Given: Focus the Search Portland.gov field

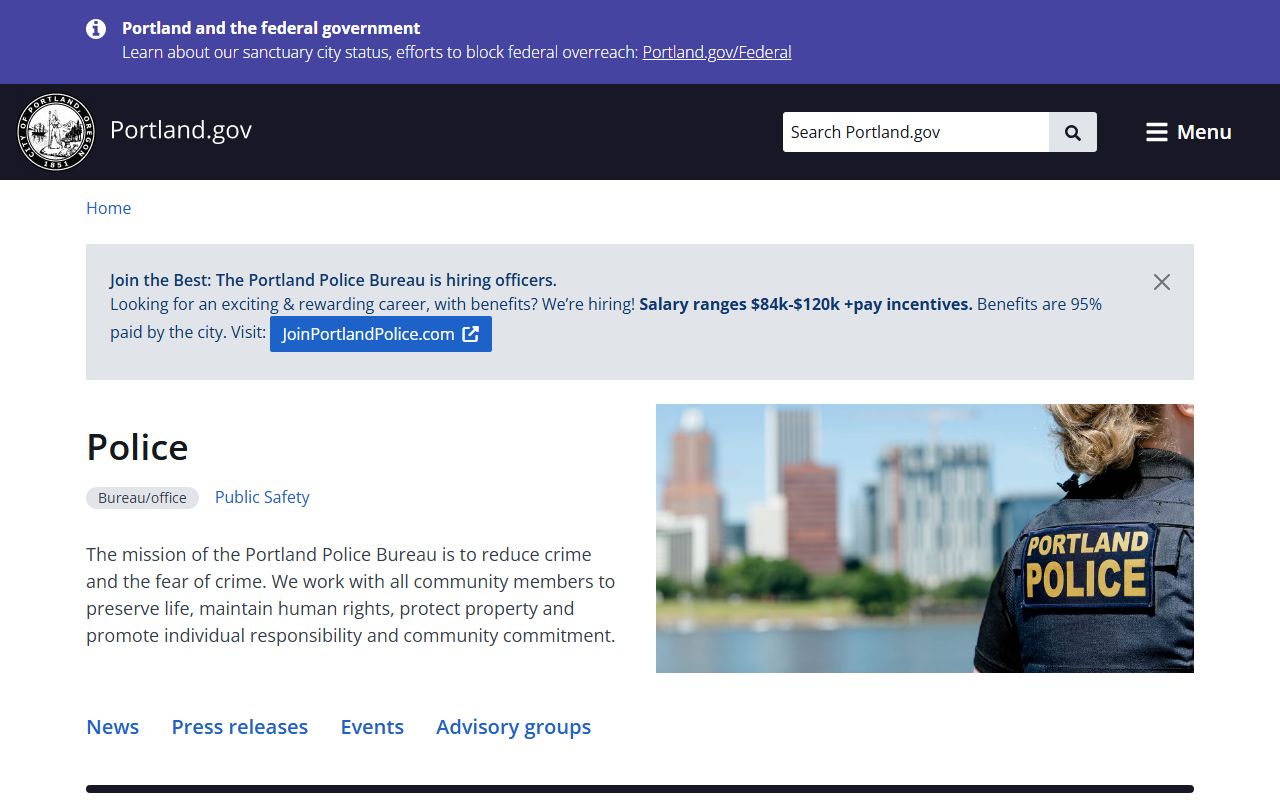Looking at the screenshot, I should (x=915, y=132).
